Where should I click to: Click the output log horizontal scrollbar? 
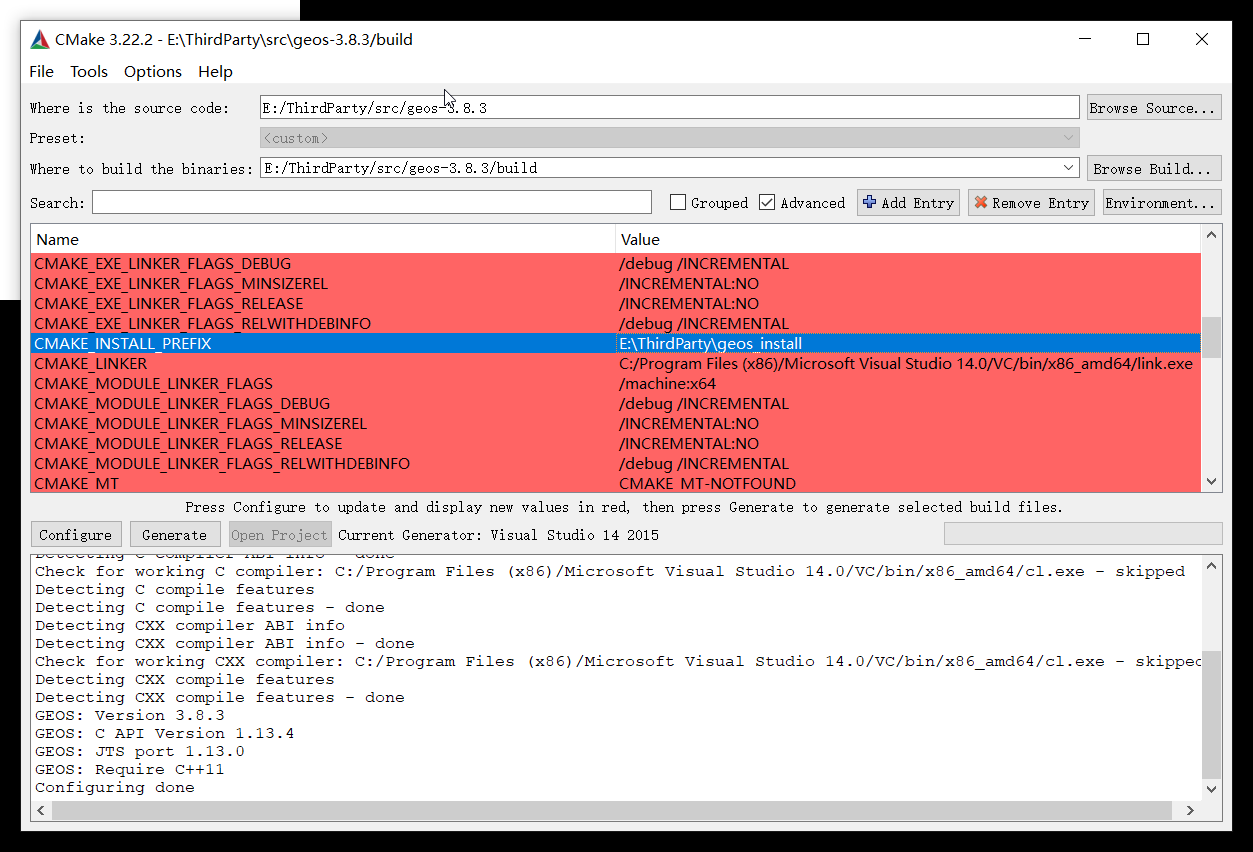pos(611,810)
